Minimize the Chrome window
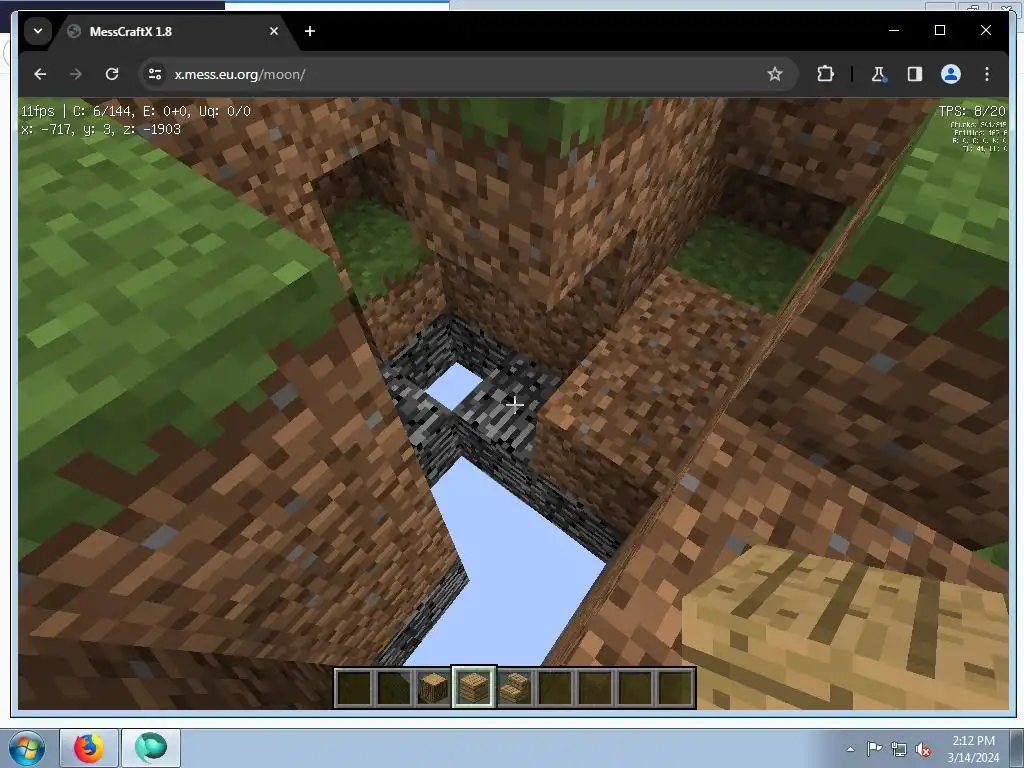Screen dimensions: 1024x768 click(x=894, y=30)
